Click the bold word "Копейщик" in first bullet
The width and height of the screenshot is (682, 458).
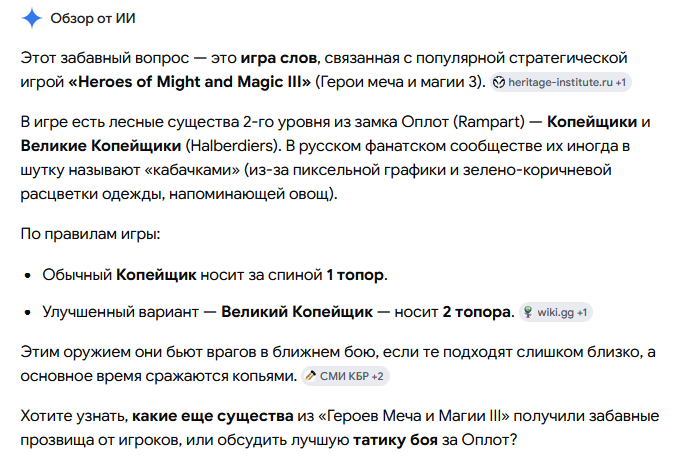coord(156,275)
